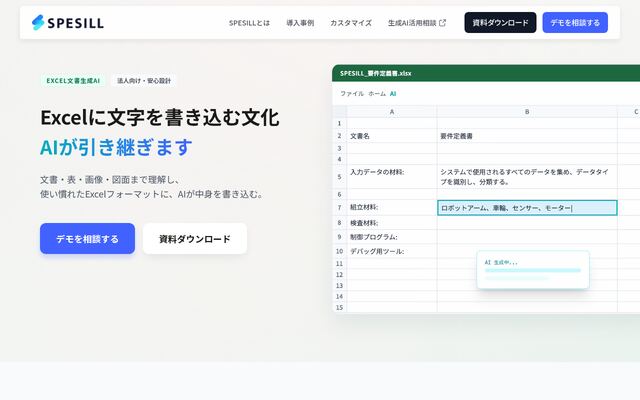Open the カスタマイズ nav link
The image size is (640, 400).
pos(351,23)
